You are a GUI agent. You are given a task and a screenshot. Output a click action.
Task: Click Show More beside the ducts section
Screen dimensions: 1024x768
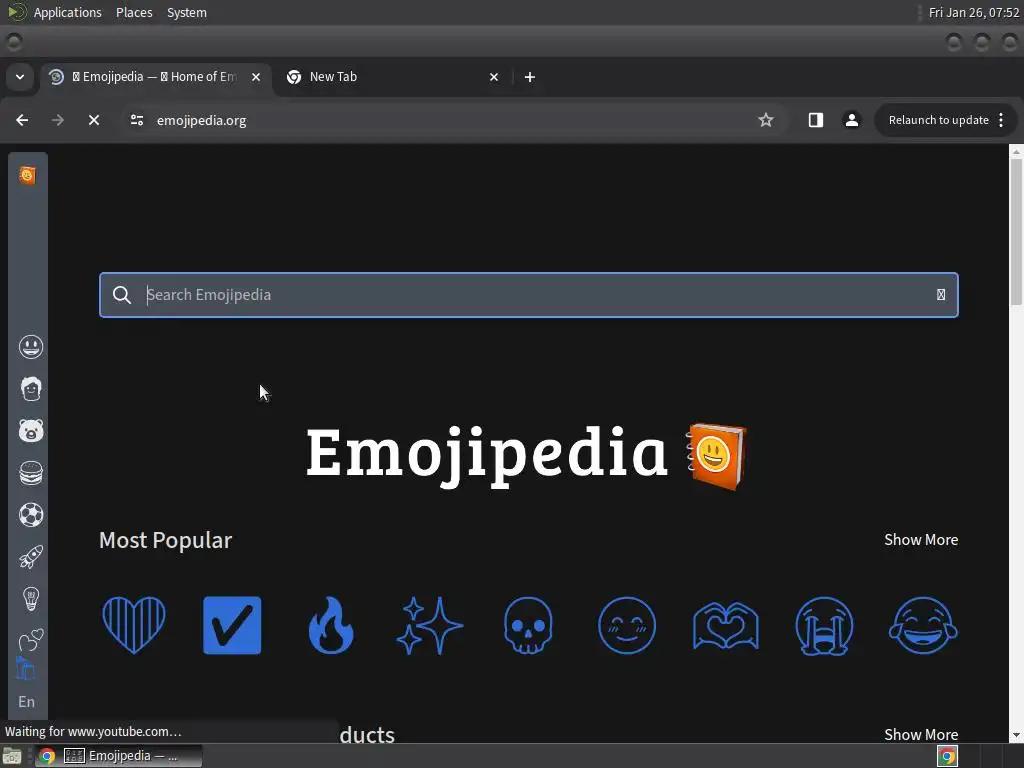pyautogui.click(x=921, y=735)
